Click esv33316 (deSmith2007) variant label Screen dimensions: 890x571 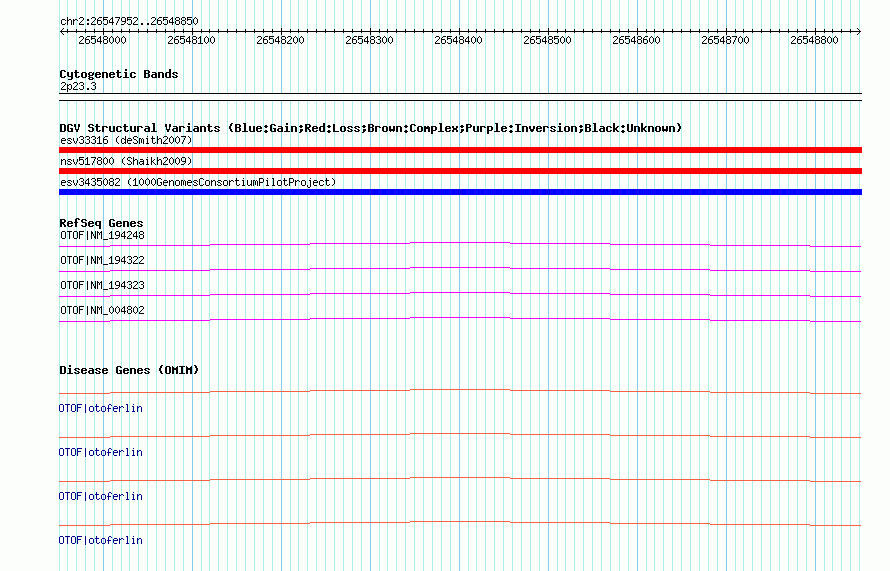(x=126, y=140)
